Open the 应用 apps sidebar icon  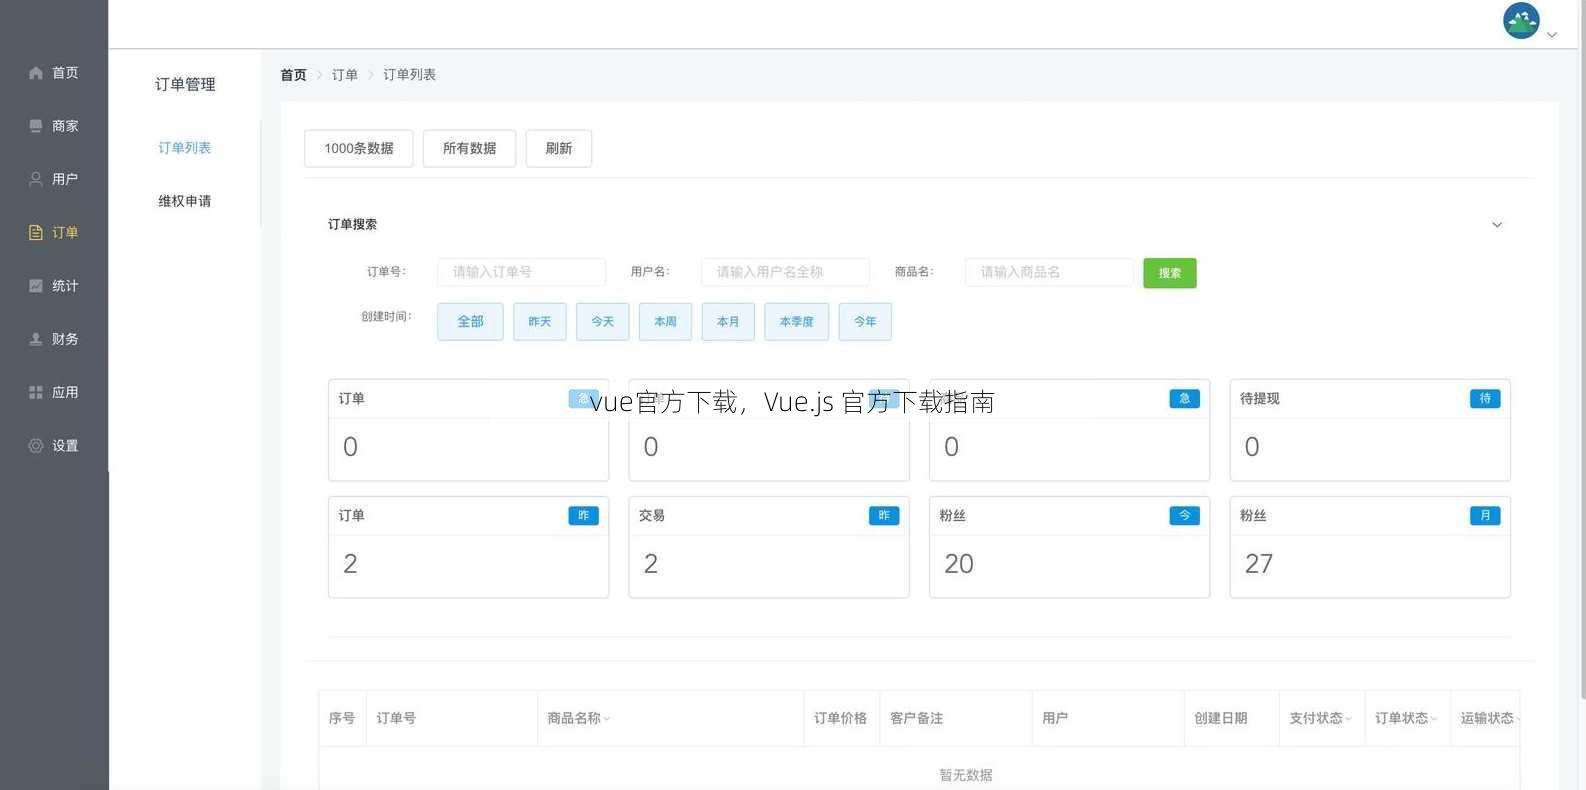tap(36, 392)
